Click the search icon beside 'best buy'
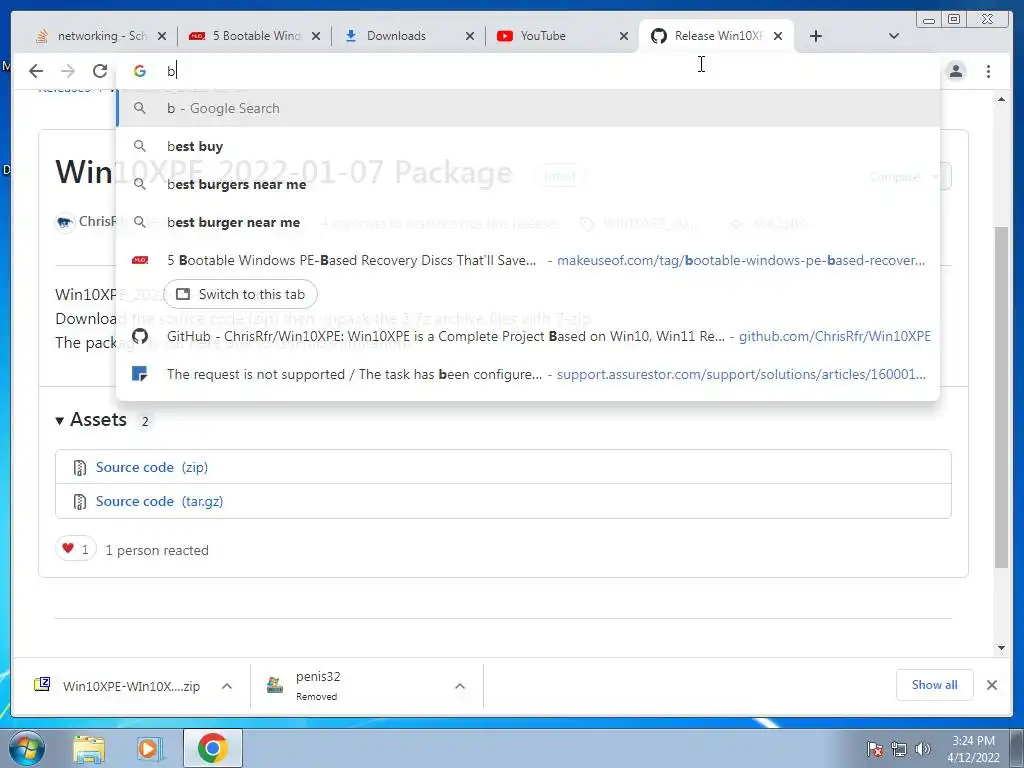 pos(140,146)
